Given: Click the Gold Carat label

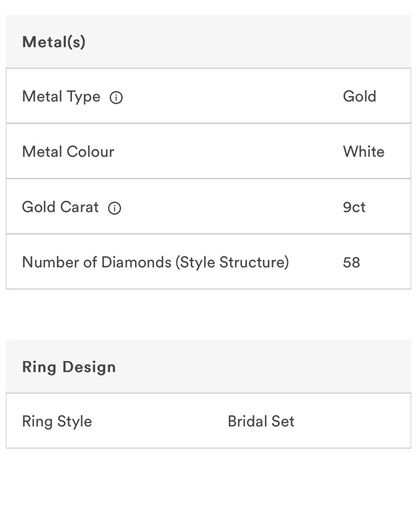Looking at the screenshot, I should (x=60, y=207).
